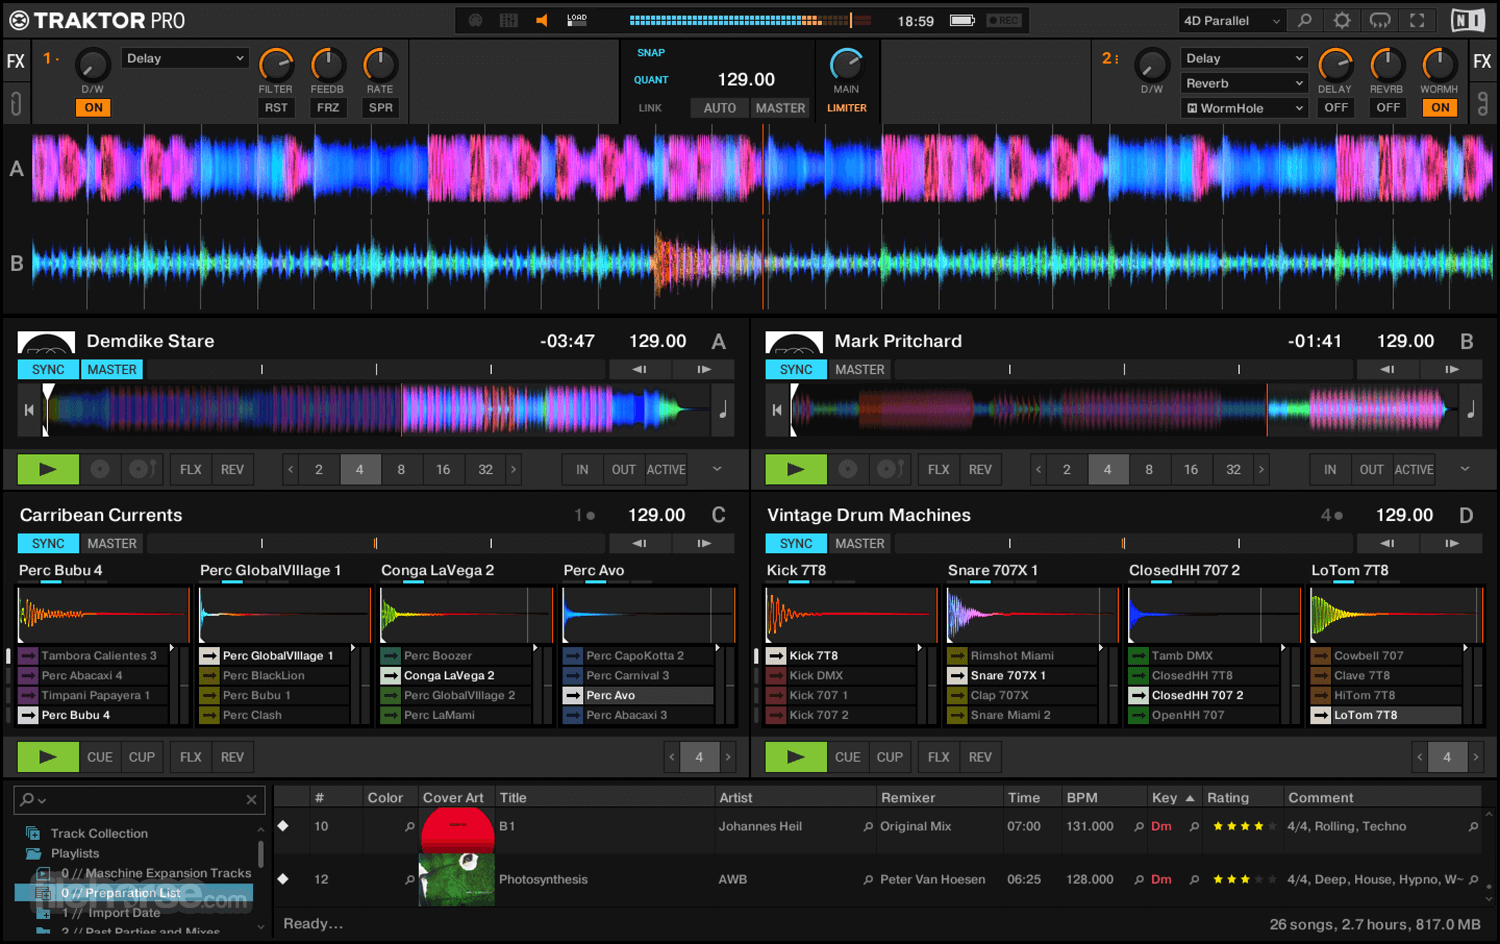Open right FX panel button

click(x=1482, y=62)
